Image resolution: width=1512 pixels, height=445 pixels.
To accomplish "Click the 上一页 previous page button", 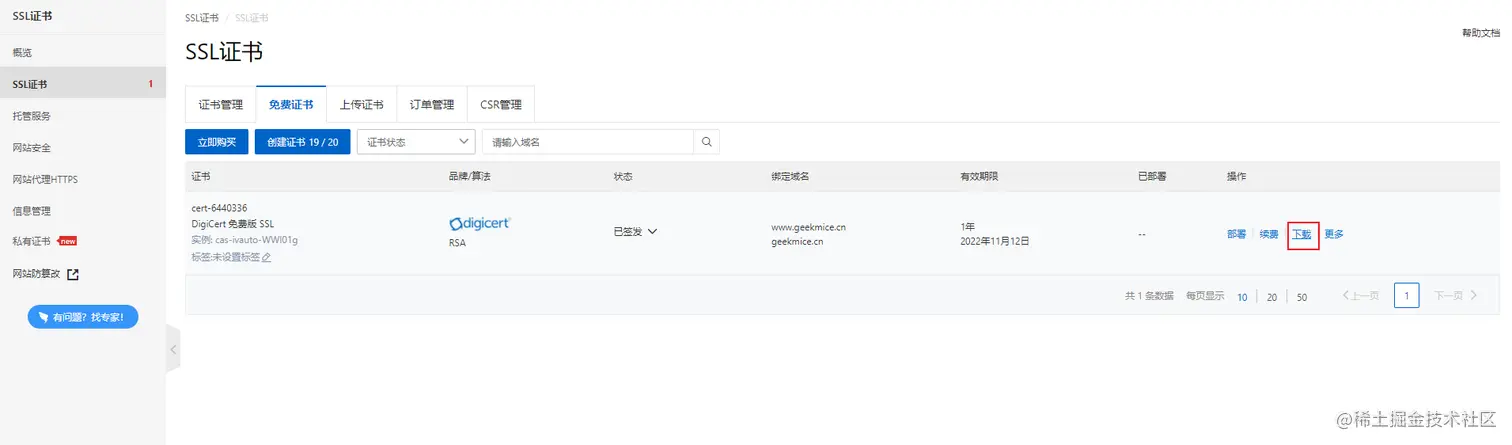I will coord(1360,296).
